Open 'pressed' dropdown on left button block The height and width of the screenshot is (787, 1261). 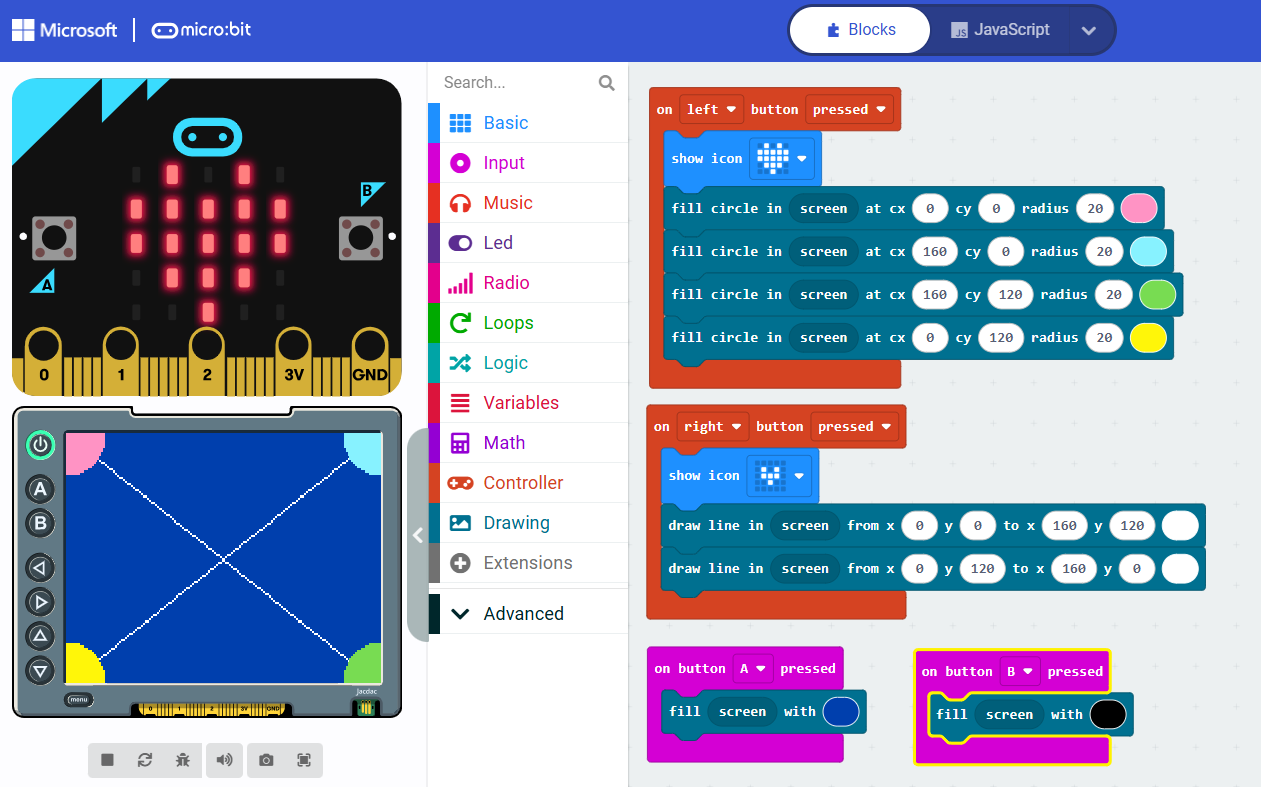(849, 109)
